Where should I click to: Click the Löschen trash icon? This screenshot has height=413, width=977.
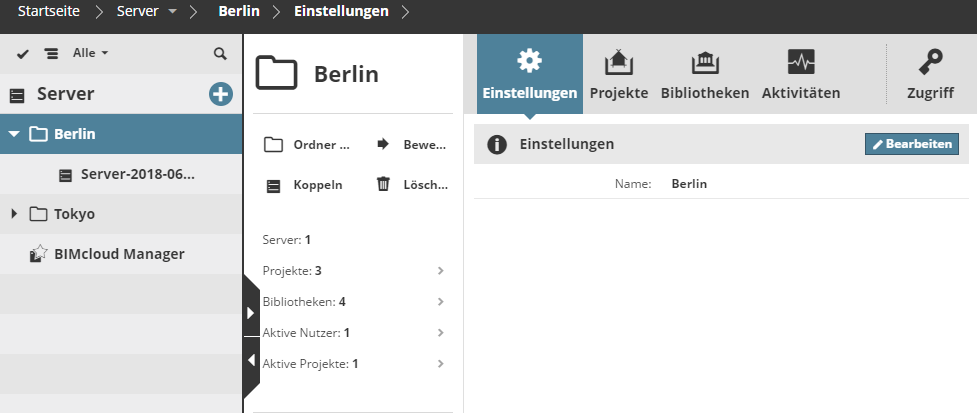383,184
